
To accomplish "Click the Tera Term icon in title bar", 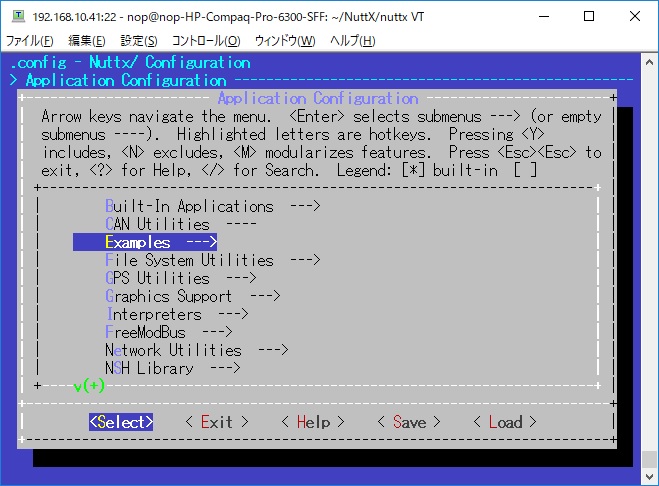I will click(18, 16).
